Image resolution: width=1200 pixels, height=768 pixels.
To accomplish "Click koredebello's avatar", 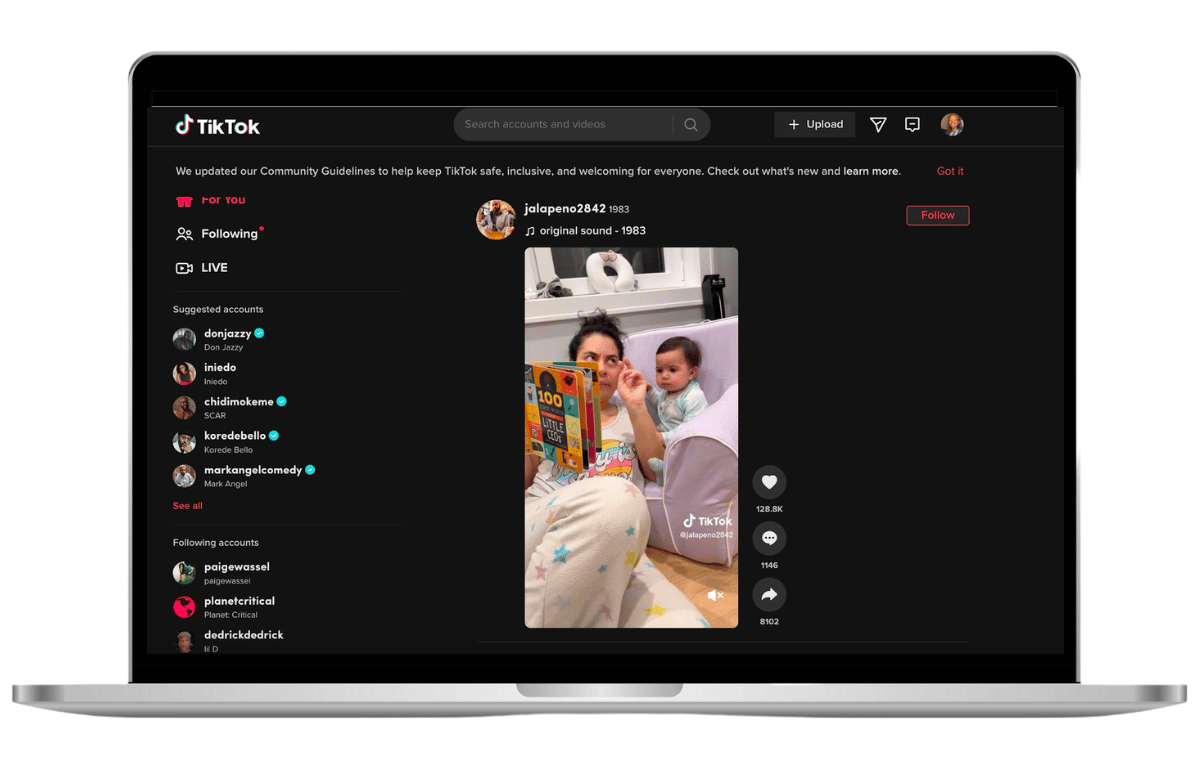I will 184,441.
